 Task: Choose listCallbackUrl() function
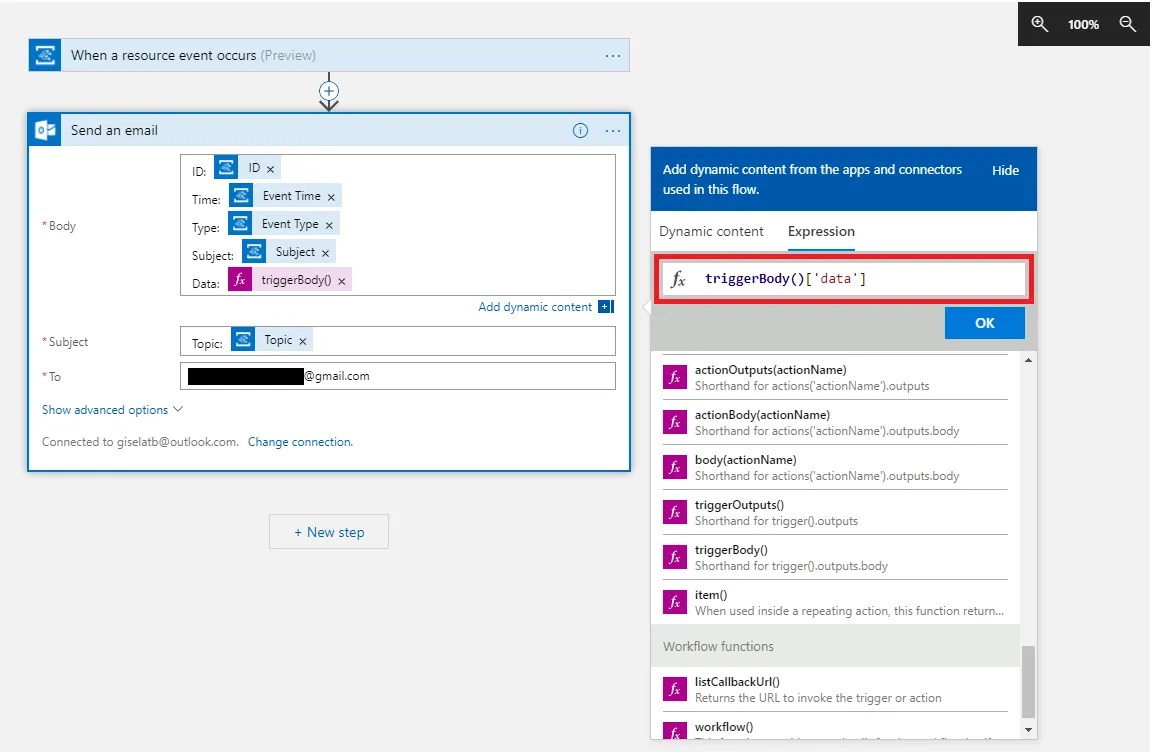click(835, 690)
